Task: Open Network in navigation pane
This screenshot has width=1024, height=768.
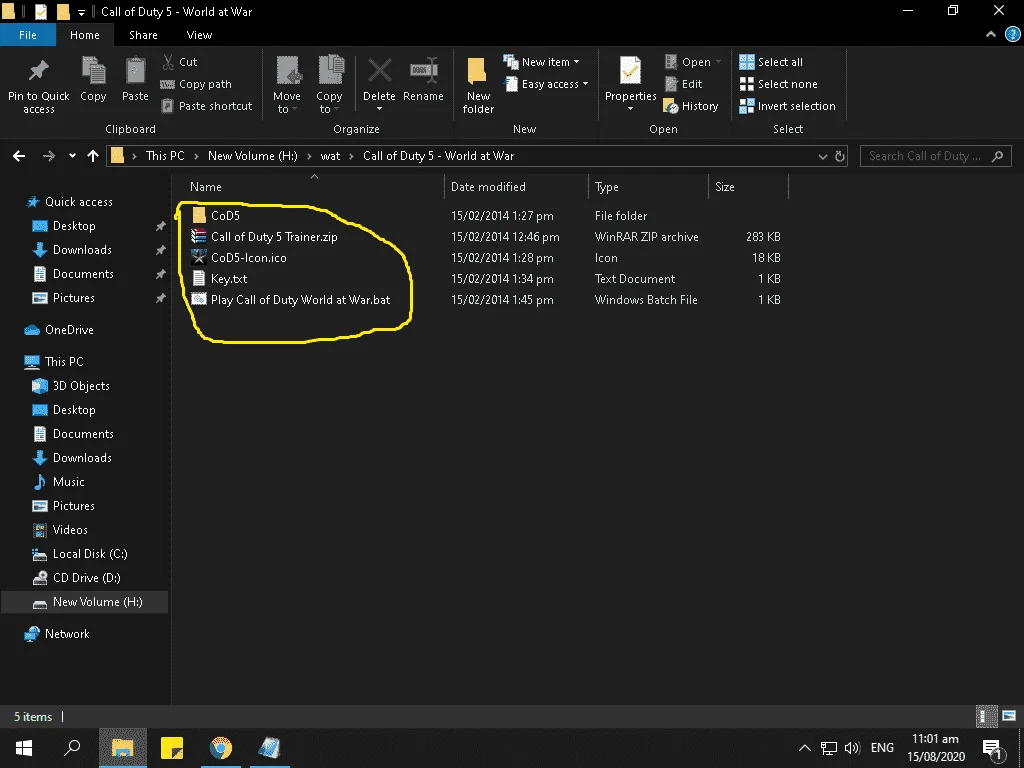Action: pos(67,634)
